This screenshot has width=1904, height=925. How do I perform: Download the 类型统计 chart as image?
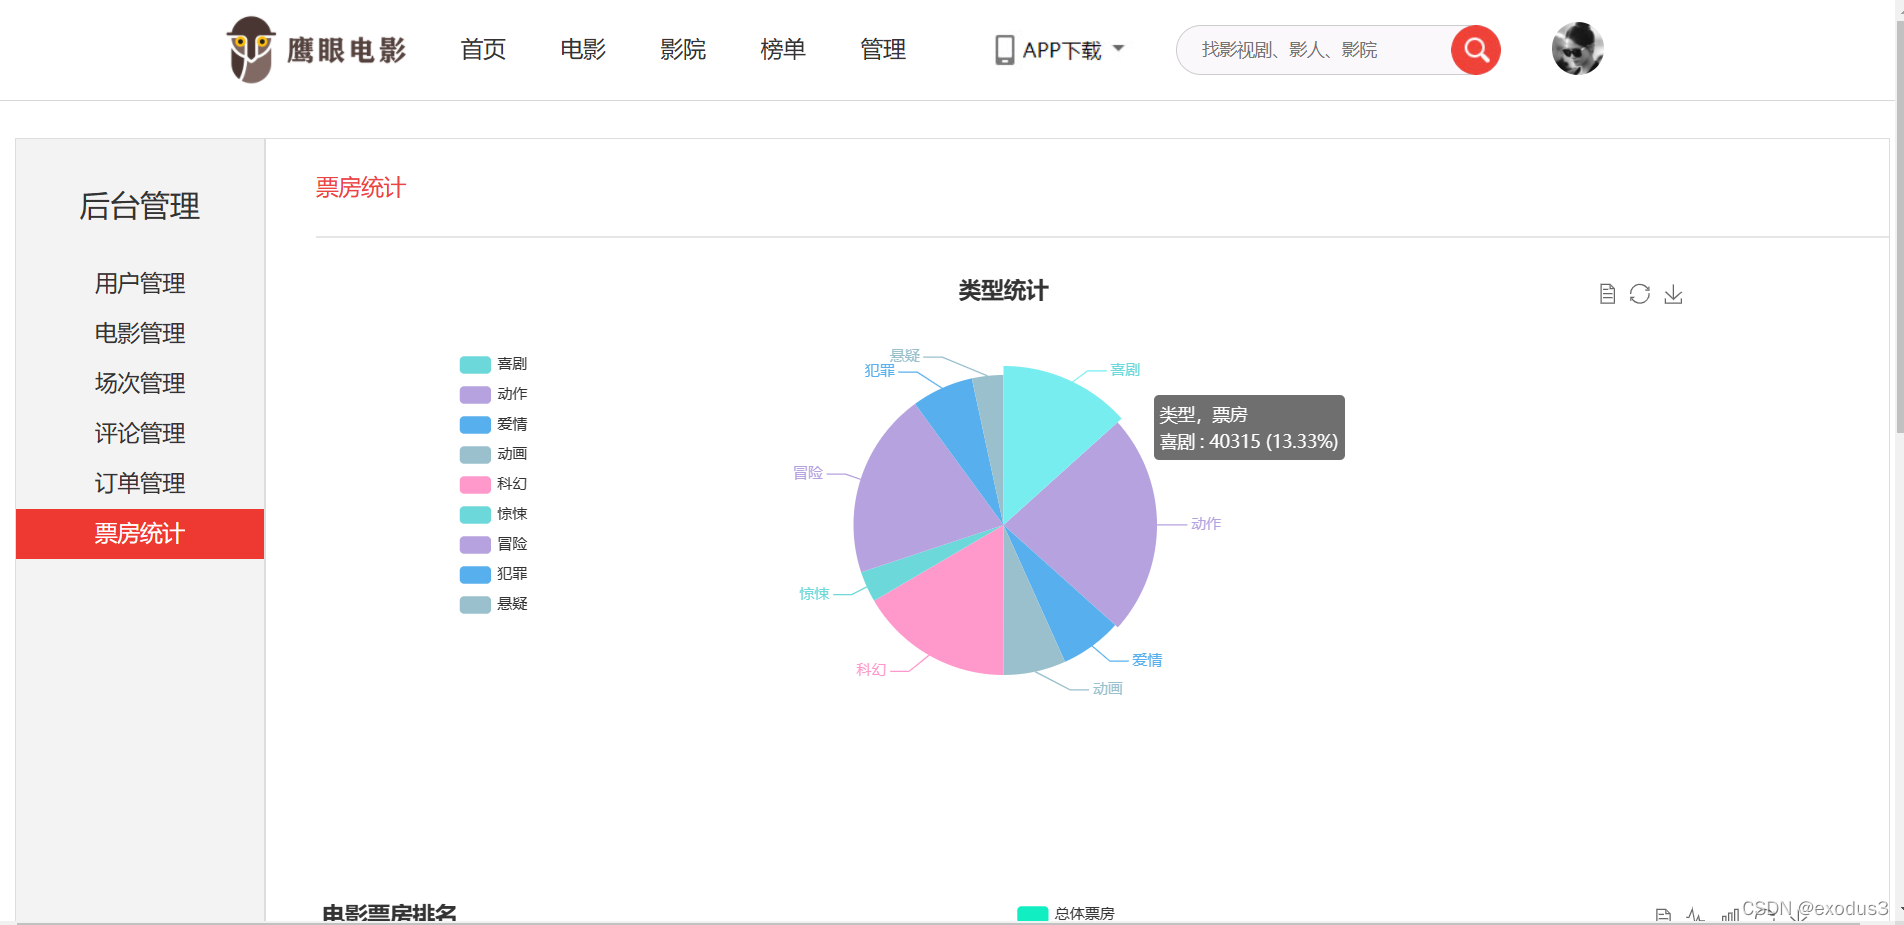click(1673, 293)
